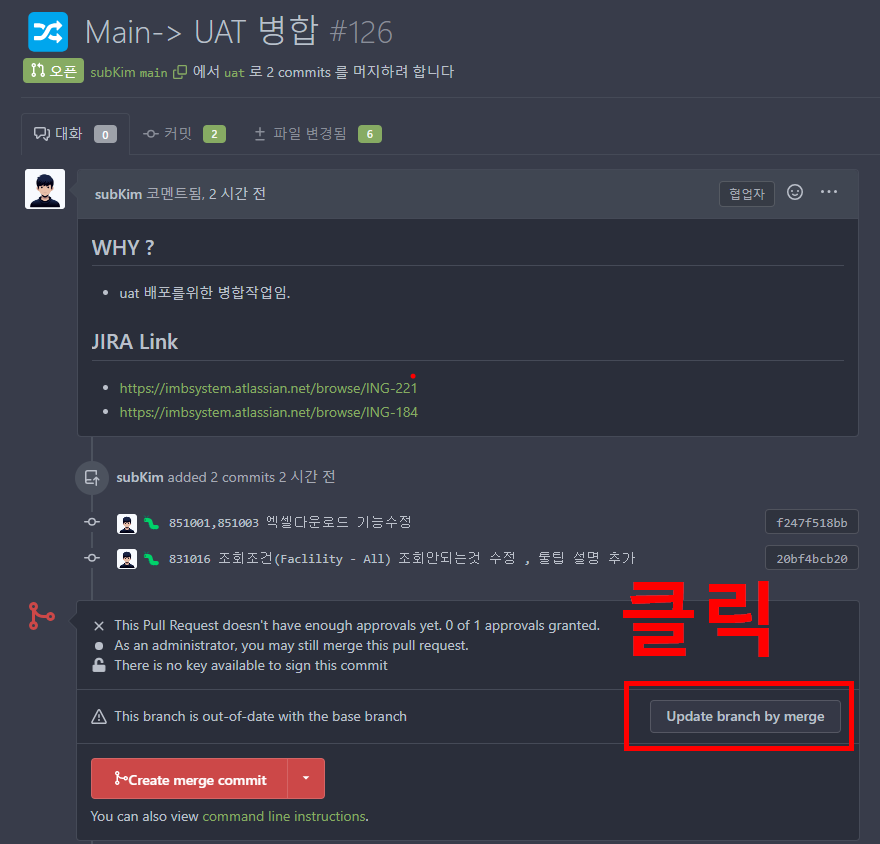Image resolution: width=880 pixels, height=844 pixels.
Task: Click the commits-pushed timeline icon
Action: coord(92,478)
